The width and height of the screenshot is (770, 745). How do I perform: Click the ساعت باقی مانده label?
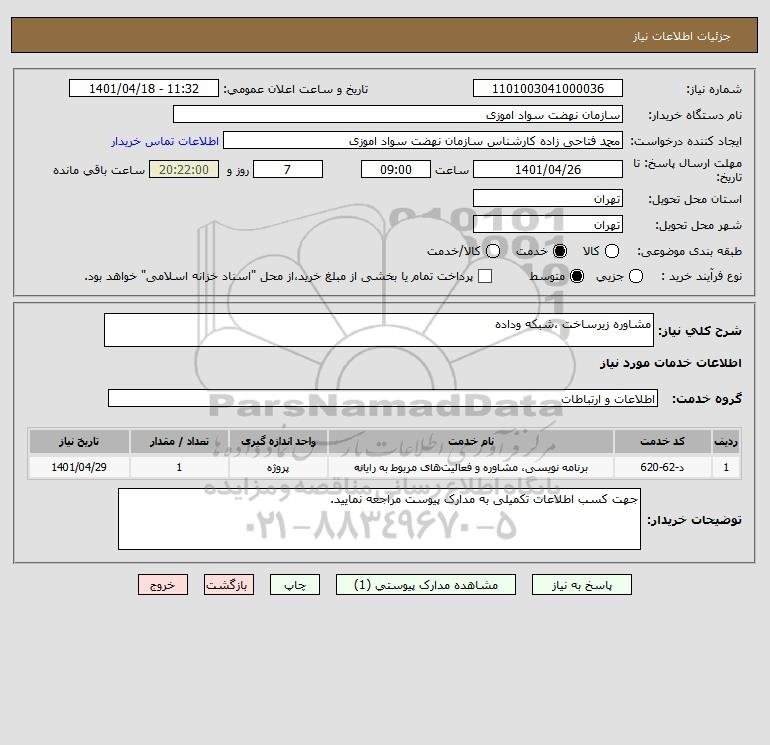click(x=99, y=170)
